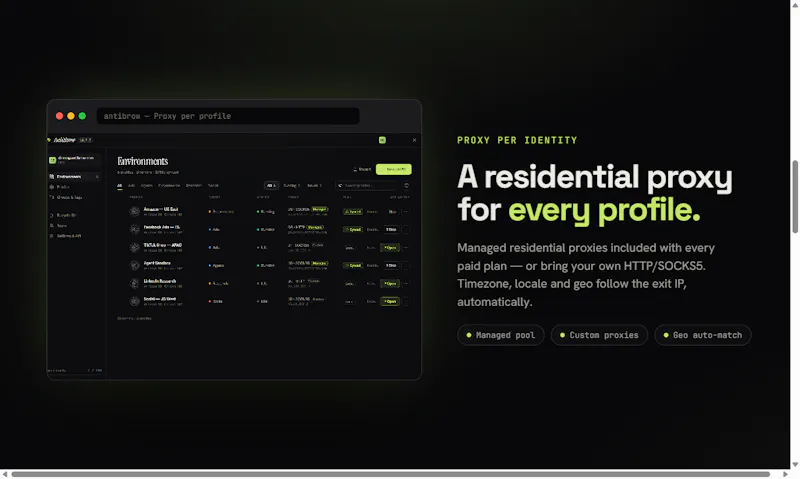
Task: Click the vertical scrollbar down arrow
Action: [x=795, y=464]
